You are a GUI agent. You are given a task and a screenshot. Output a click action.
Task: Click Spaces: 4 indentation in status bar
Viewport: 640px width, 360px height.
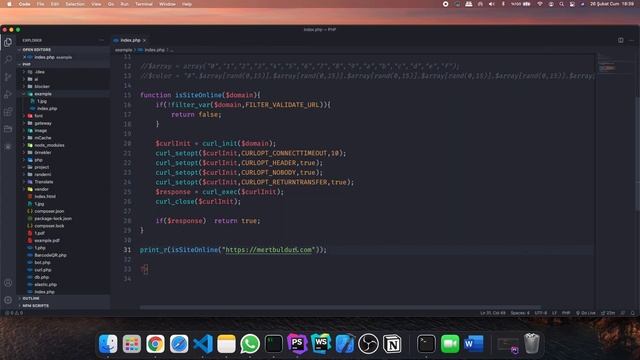coord(520,313)
